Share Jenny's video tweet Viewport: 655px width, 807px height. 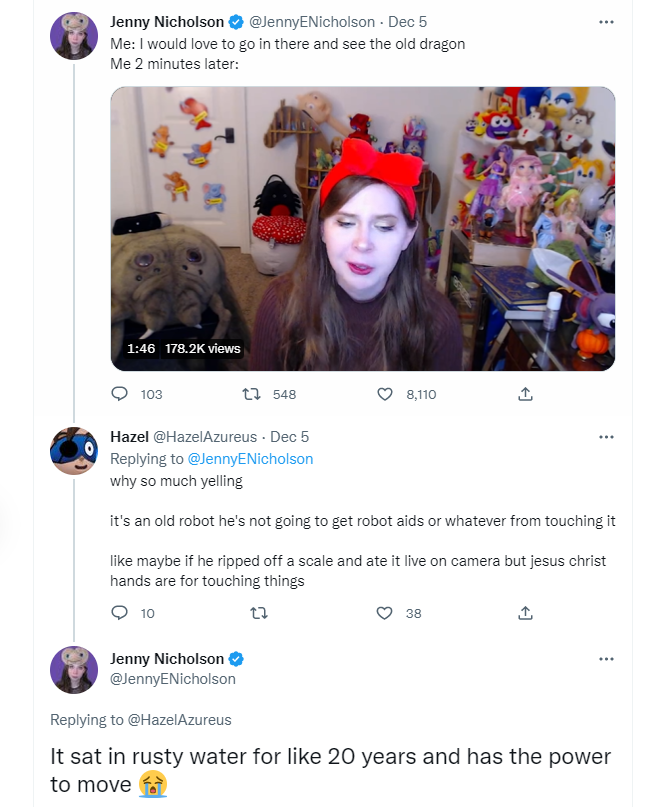click(x=525, y=394)
